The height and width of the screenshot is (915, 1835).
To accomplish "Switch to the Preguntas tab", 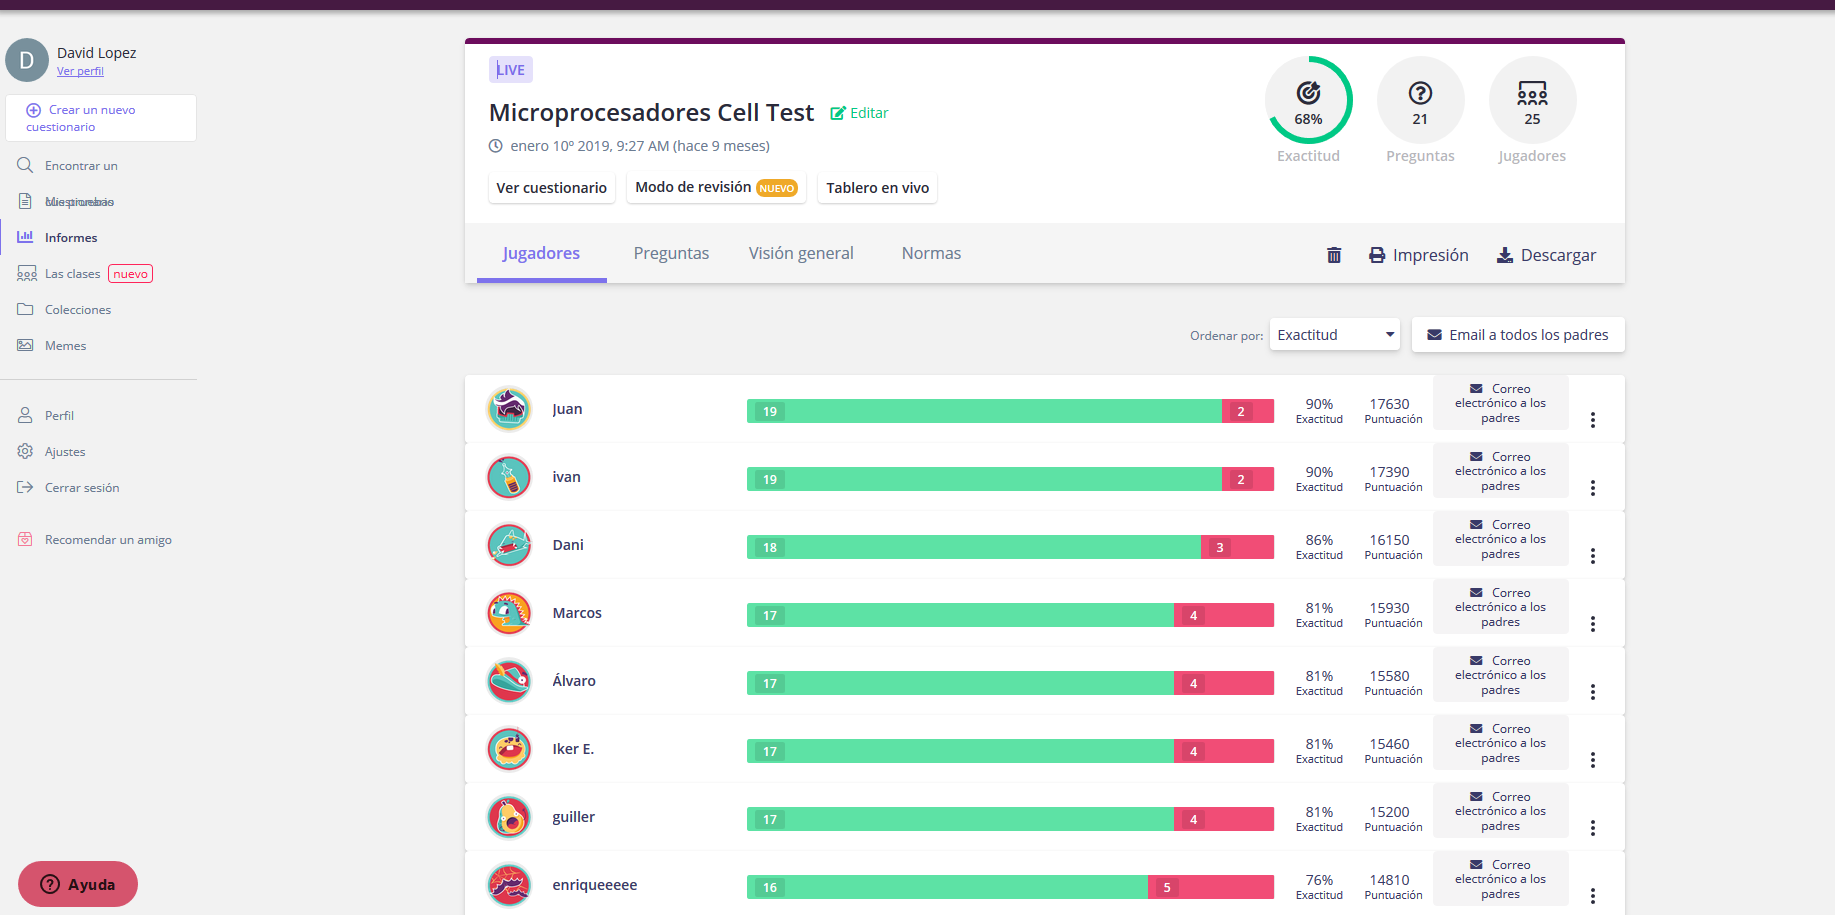I will click(671, 254).
